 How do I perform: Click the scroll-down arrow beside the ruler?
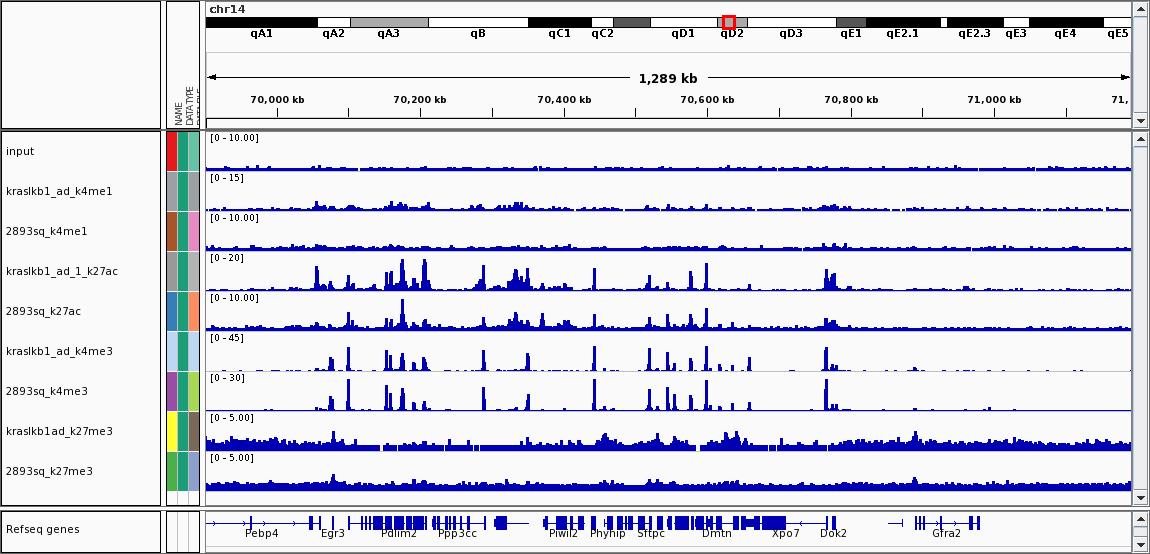pos(1140,121)
